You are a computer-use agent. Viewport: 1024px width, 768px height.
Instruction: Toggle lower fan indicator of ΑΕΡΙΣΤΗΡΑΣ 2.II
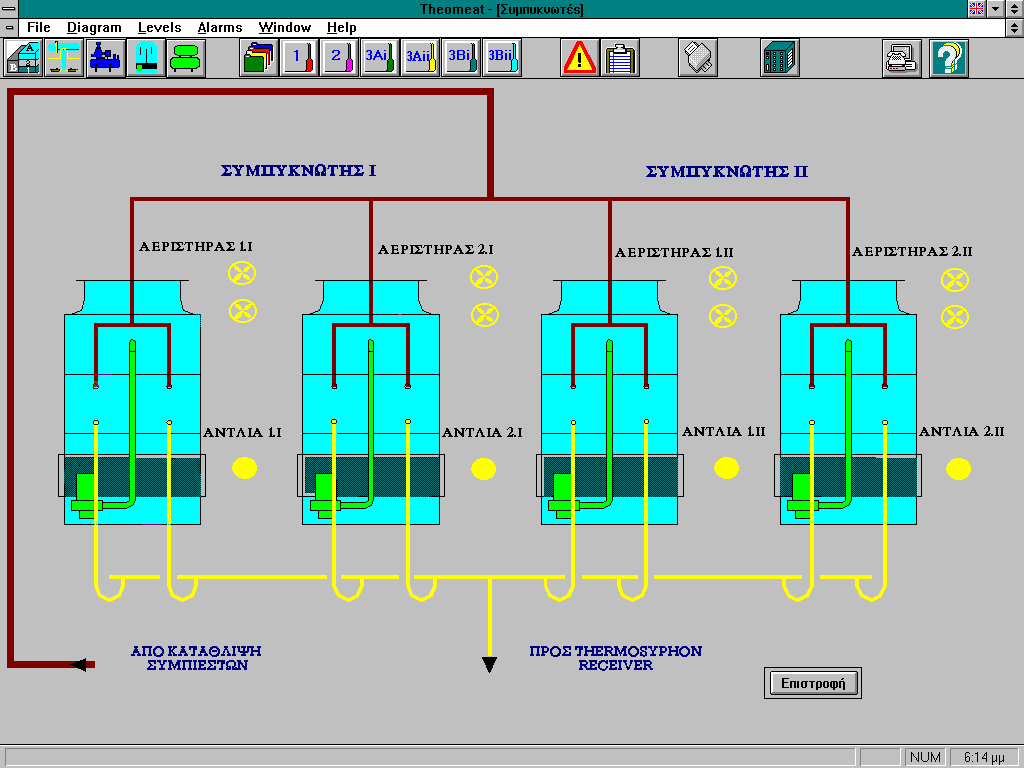click(x=955, y=317)
